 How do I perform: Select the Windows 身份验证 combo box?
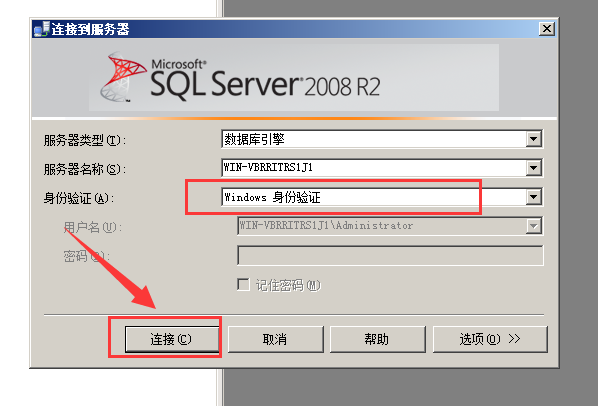pyautogui.click(x=382, y=197)
